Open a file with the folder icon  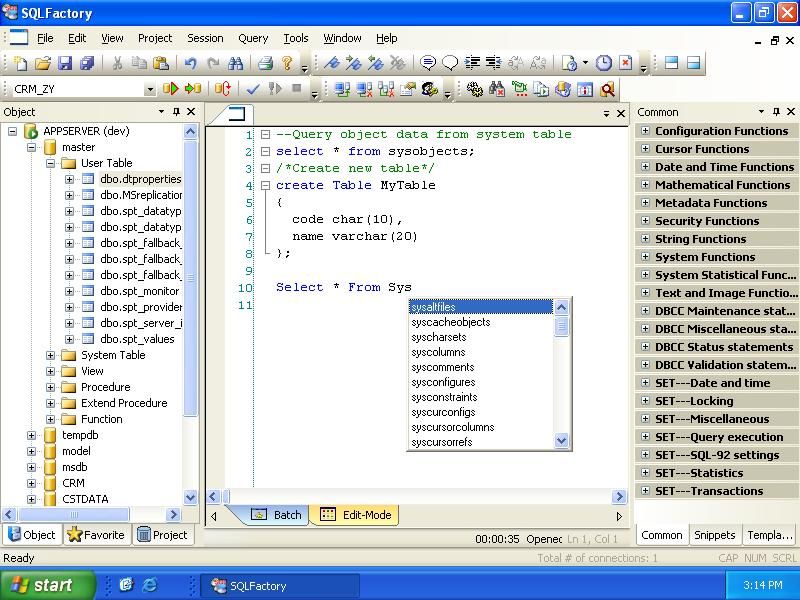point(42,63)
